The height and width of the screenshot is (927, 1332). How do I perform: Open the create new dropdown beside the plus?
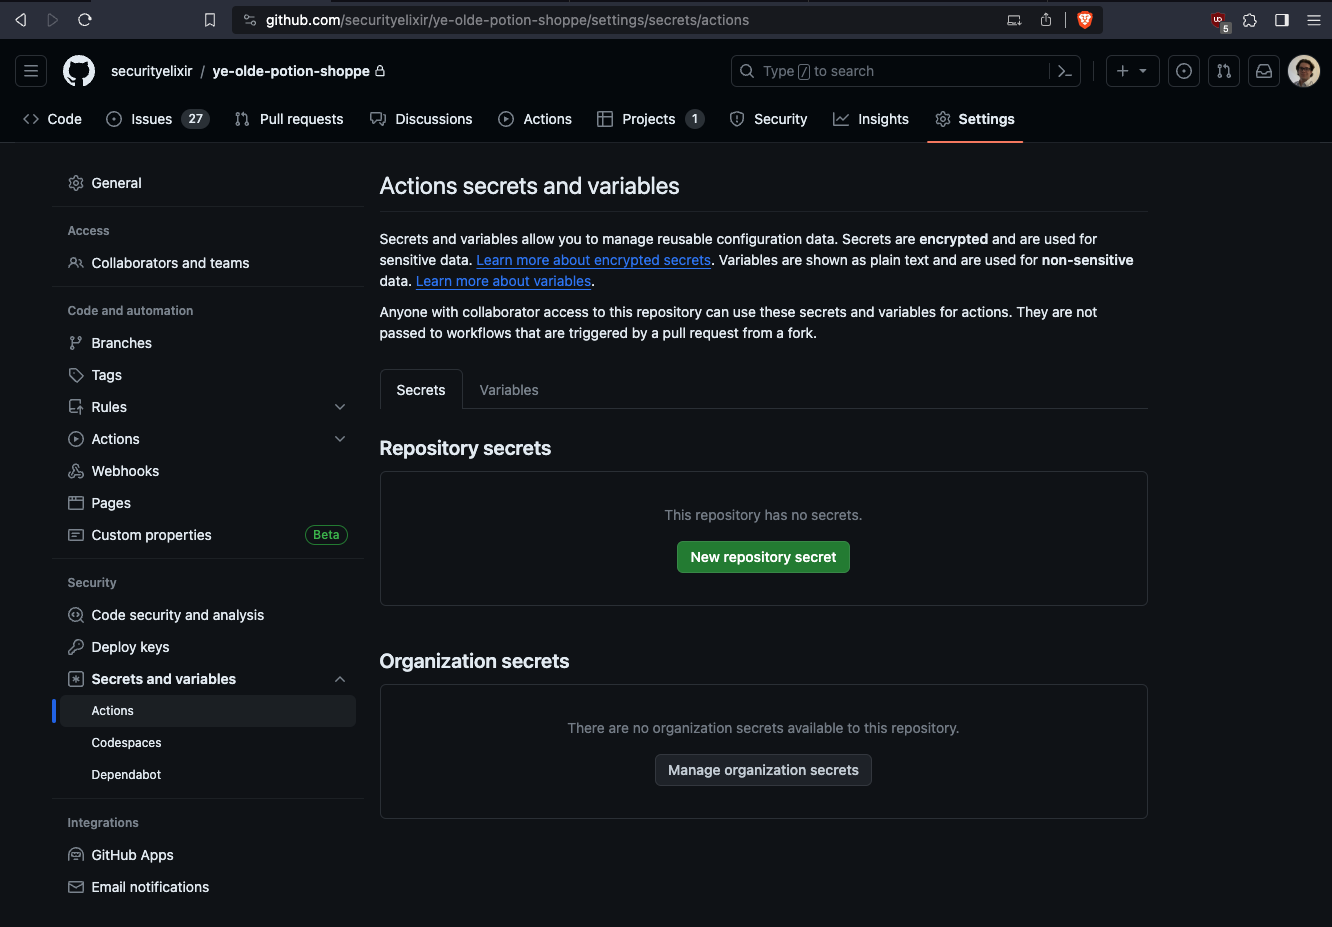1142,70
